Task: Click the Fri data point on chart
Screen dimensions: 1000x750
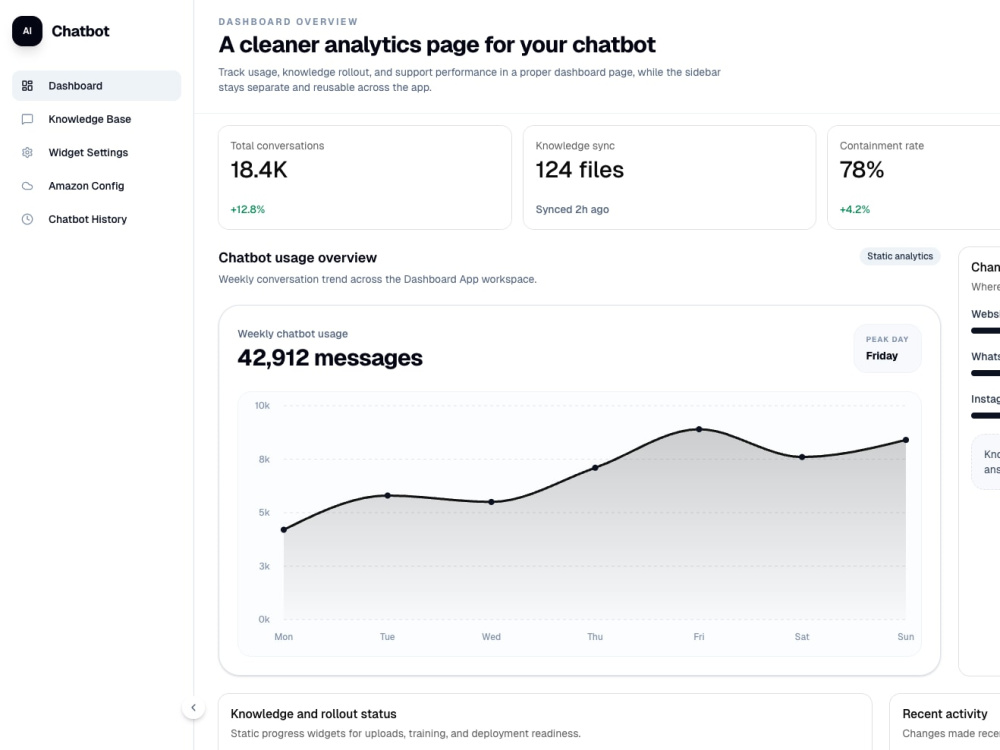Action: tap(699, 429)
